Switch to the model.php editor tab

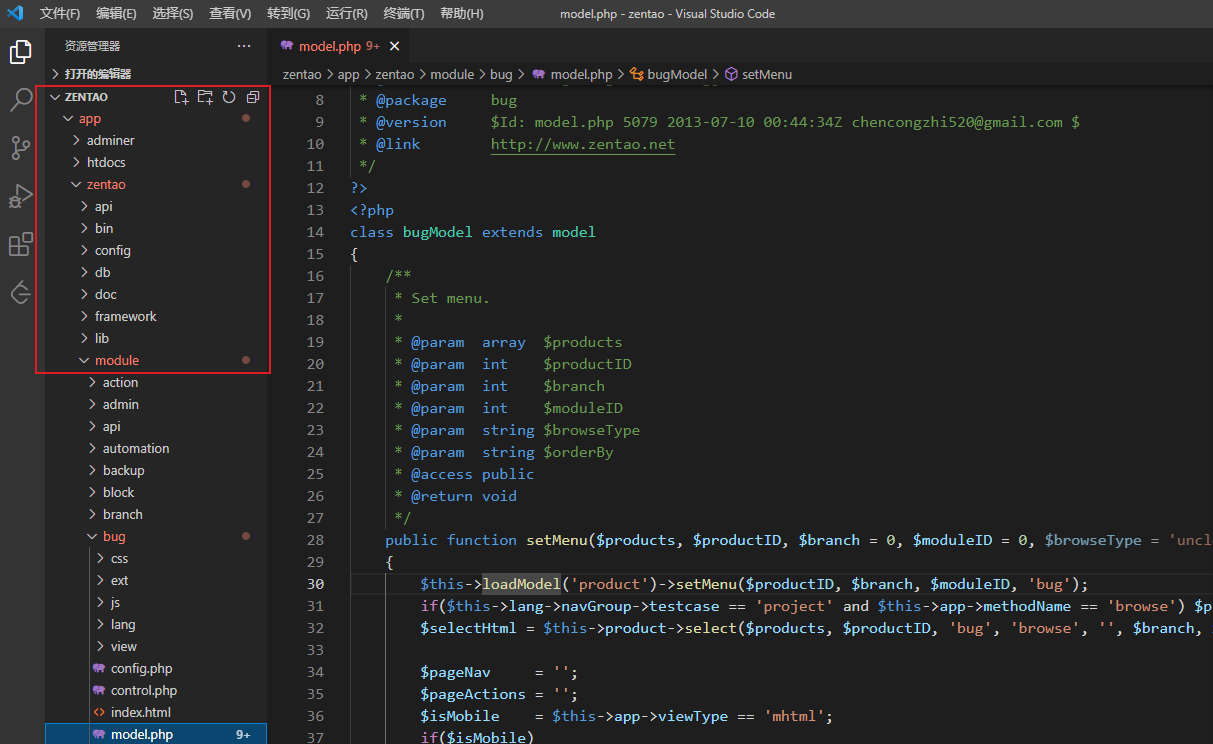point(339,46)
